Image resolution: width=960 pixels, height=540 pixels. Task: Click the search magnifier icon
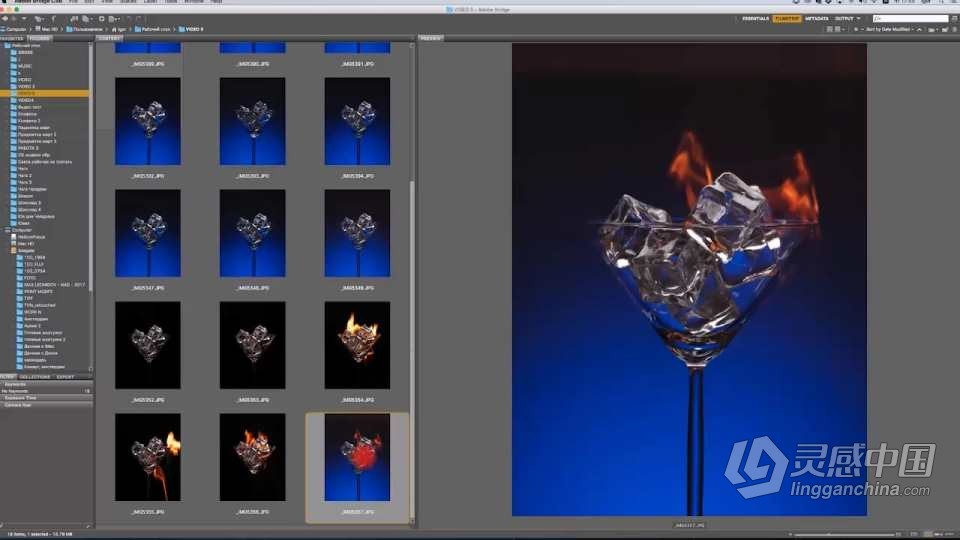(877, 18)
